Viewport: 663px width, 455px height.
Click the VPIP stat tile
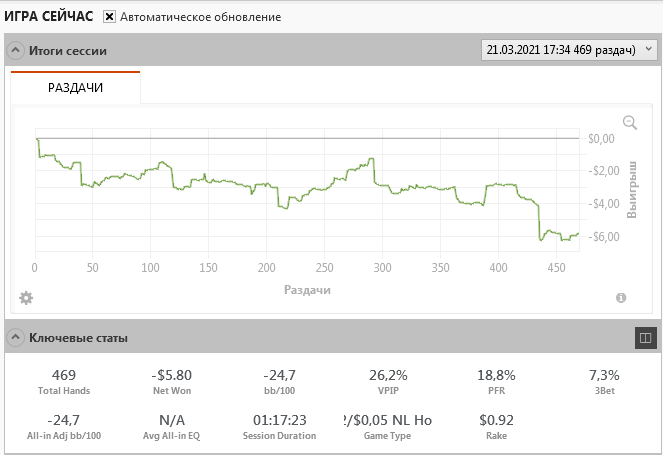[x=387, y=382]
